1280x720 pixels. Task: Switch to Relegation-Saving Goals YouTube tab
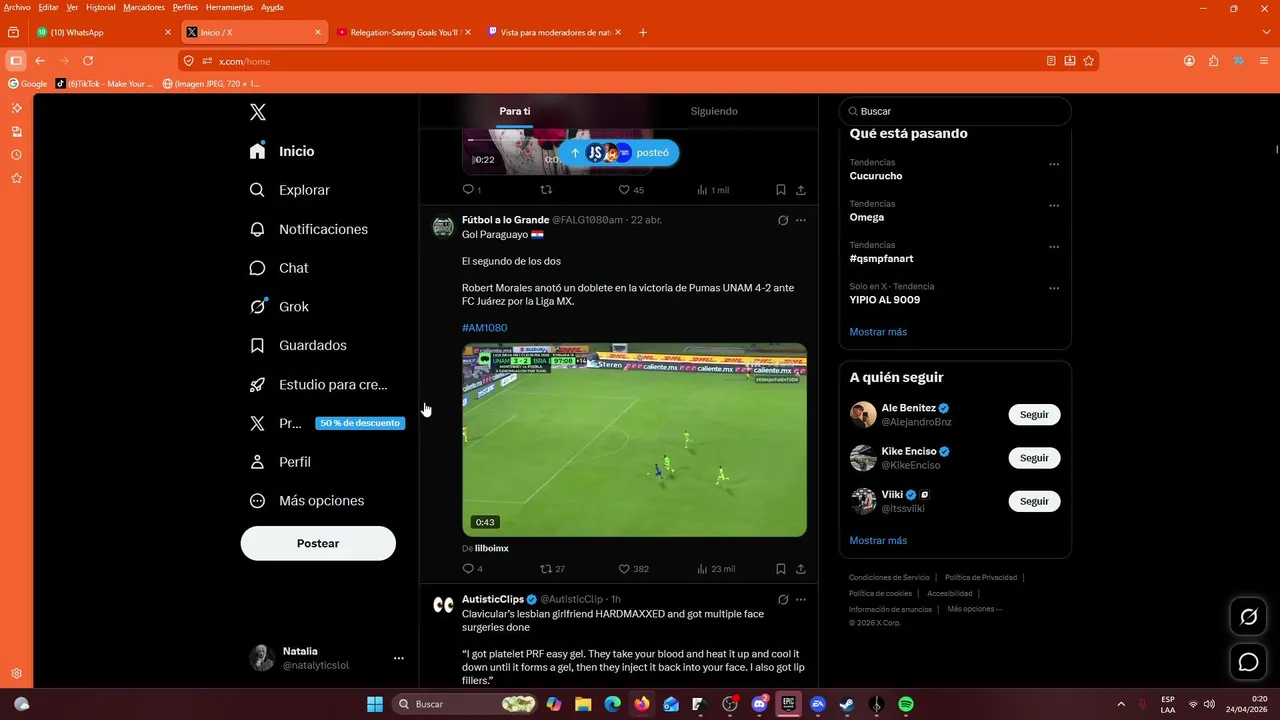click(404, 32)
